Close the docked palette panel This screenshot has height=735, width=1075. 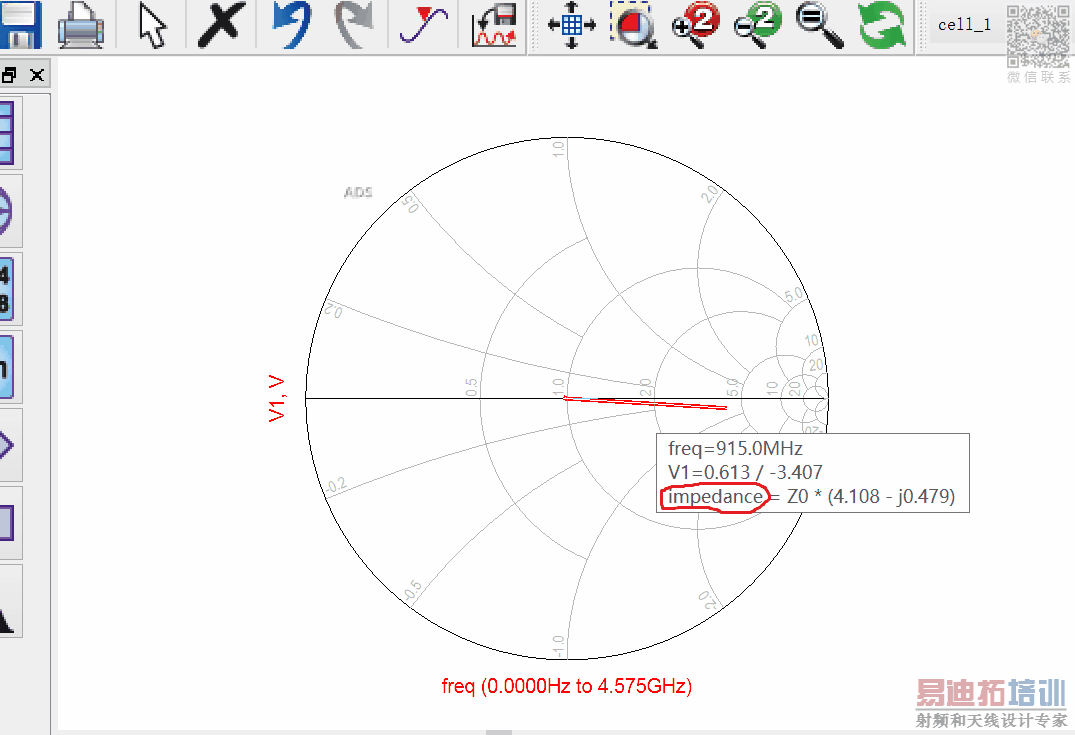coord(36,75)
